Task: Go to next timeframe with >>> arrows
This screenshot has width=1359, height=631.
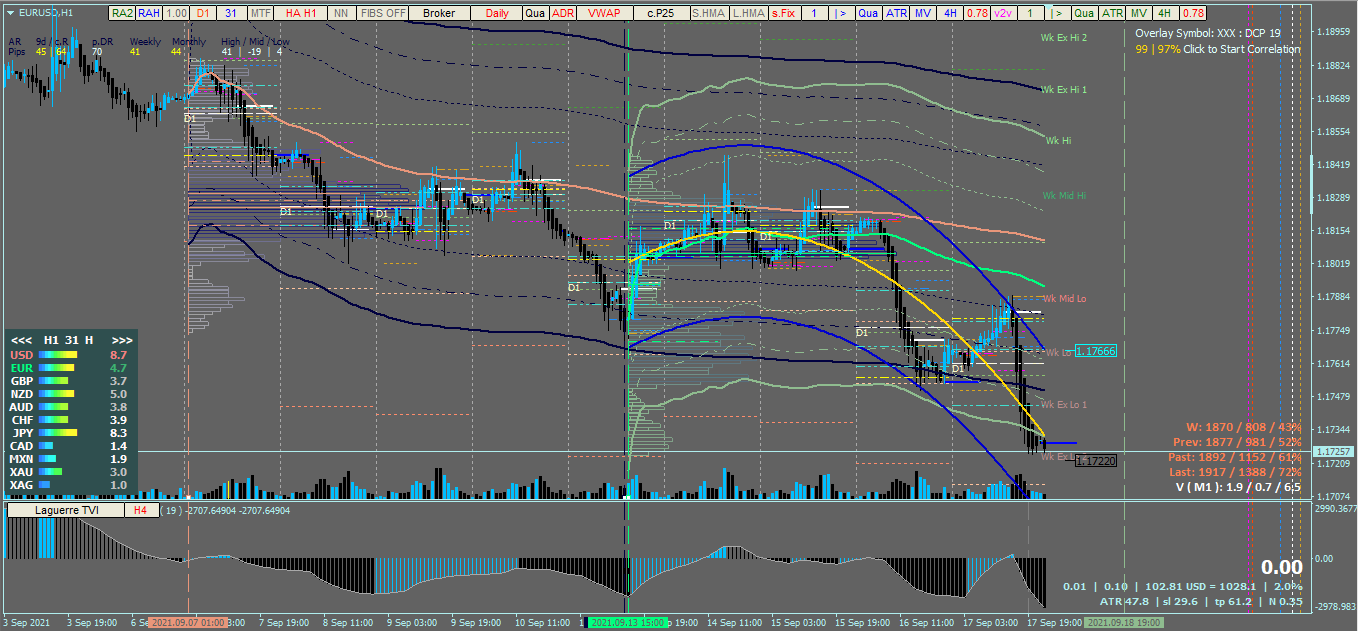Action: [121, 340]
